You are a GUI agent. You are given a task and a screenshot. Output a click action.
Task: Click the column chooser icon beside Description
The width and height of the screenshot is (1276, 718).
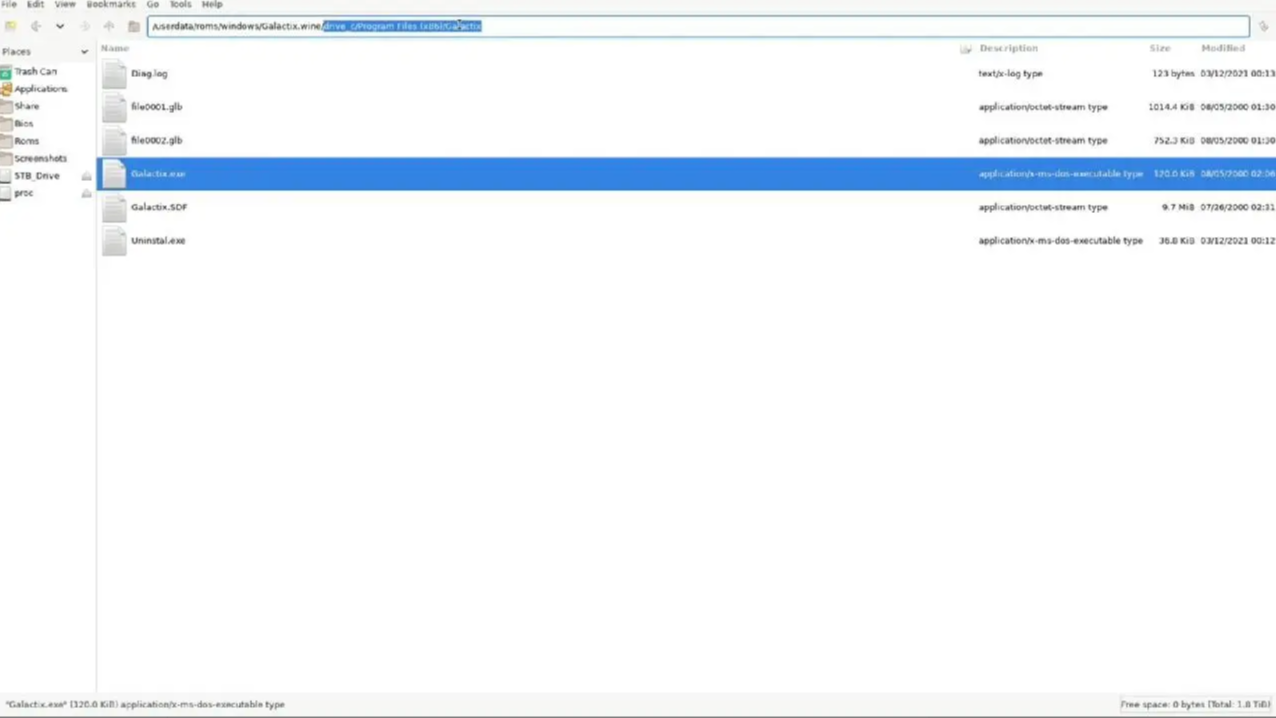966,48
